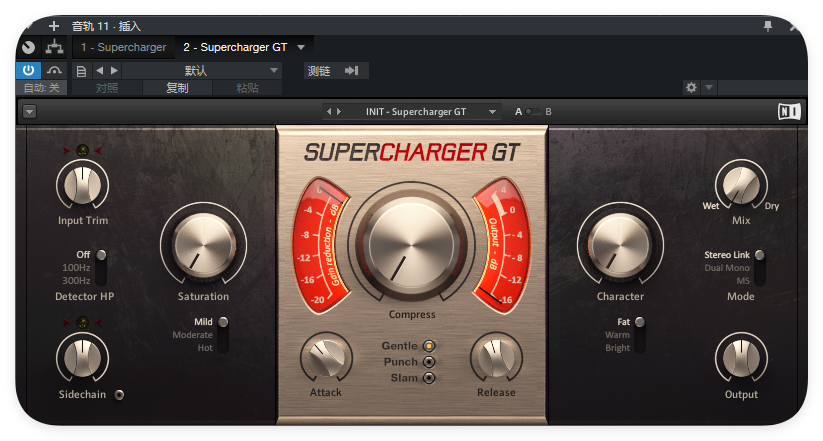
Task: Select previous plugin preset arrow
Action: [x=329, y=111]
